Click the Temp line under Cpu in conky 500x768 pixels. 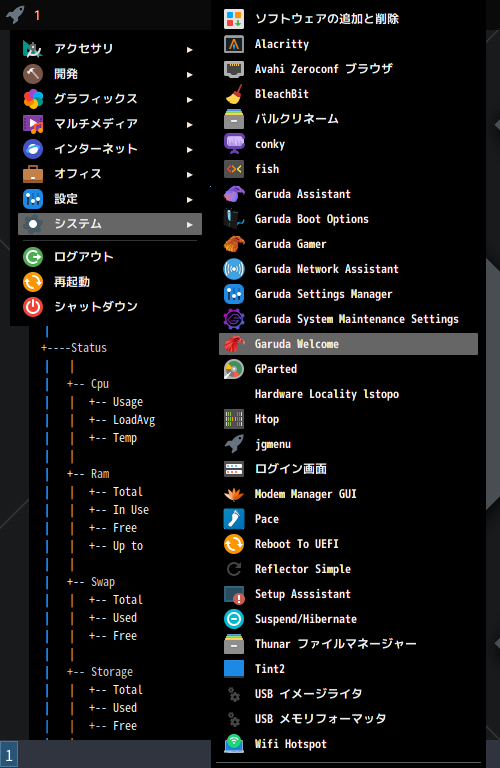tap(125, 438)
